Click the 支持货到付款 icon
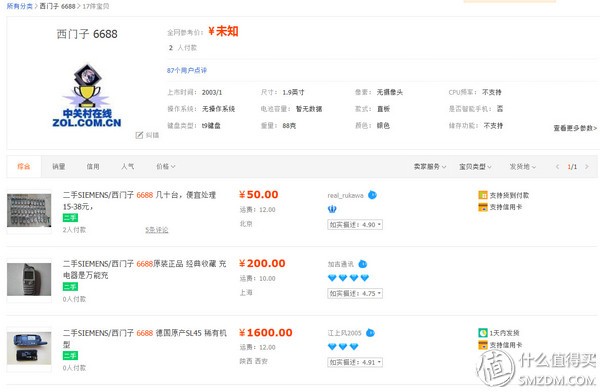This screenshot has height=392, width=600. point(483,195)
